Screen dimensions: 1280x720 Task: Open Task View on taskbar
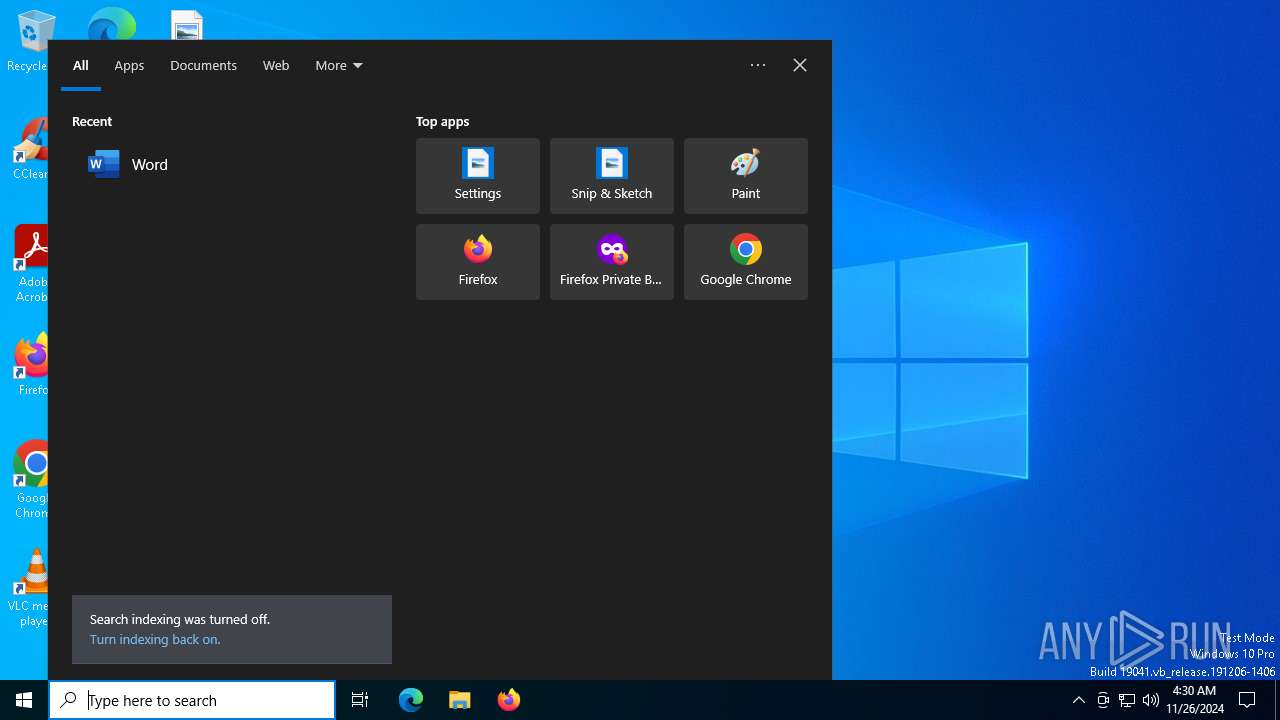[360, 700]
